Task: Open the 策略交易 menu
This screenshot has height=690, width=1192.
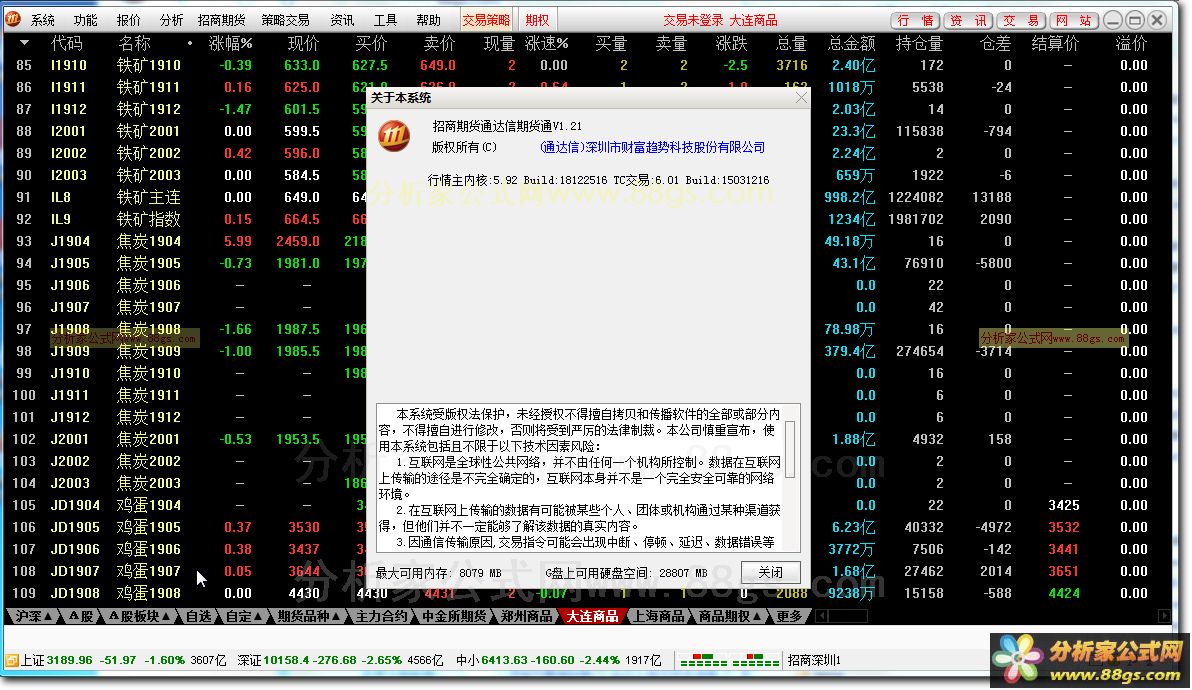Action: pyautogui.click(x=285, y=21)
